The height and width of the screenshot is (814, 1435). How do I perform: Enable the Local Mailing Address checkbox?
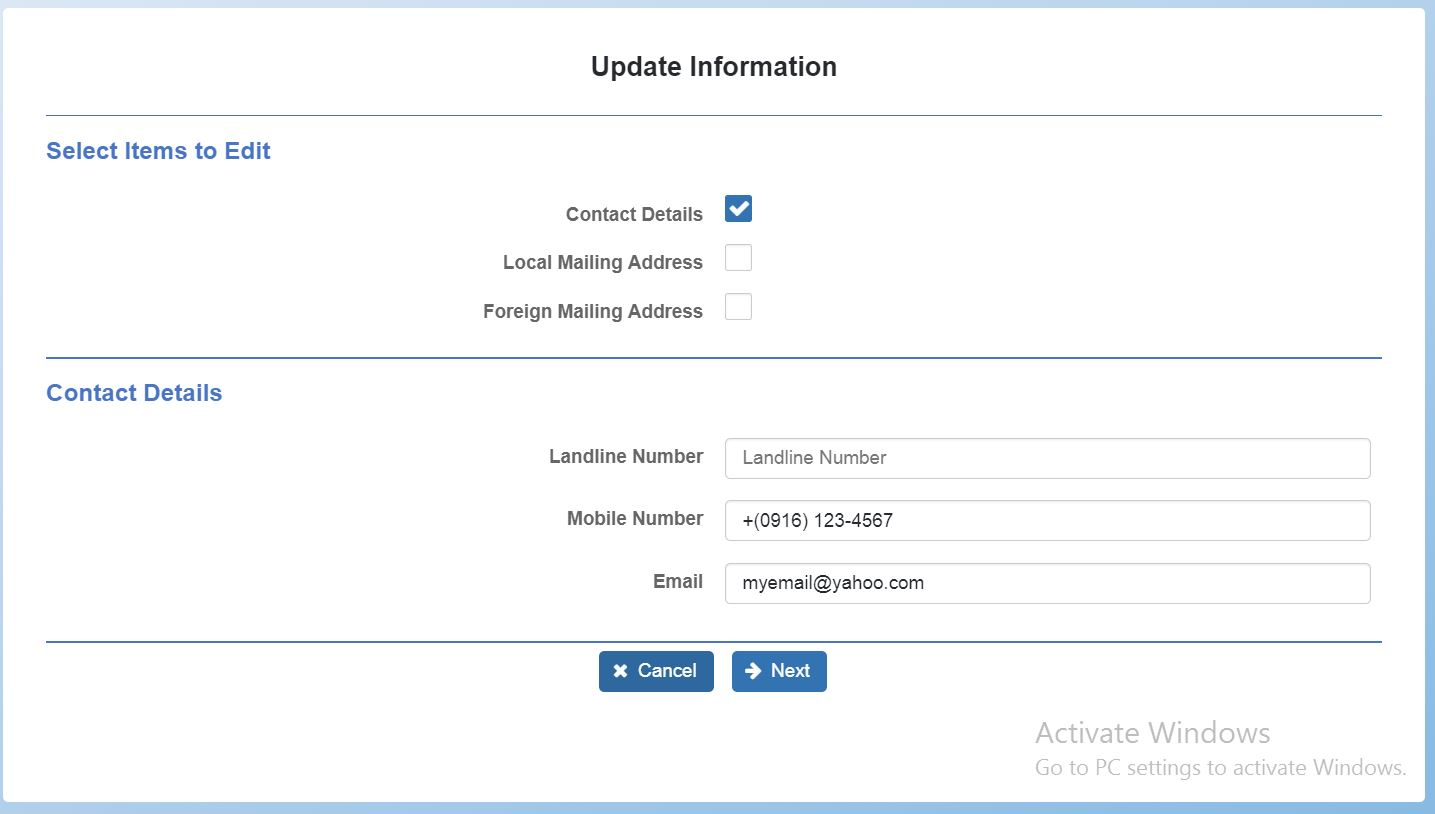tap(738, 257)
